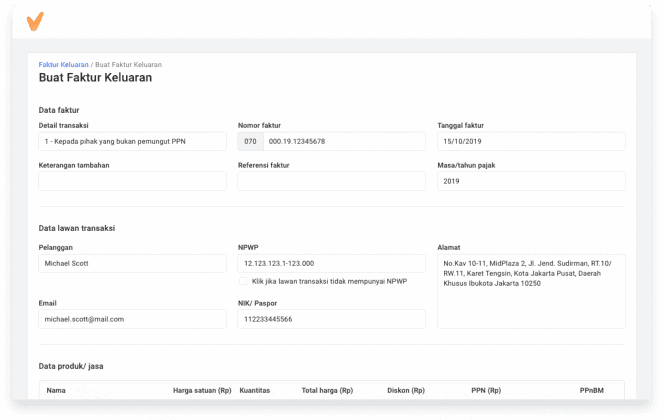The height and width of the screenshot is (420, 664).
Task: Click the NPWP number field
Action: (331, 263)
